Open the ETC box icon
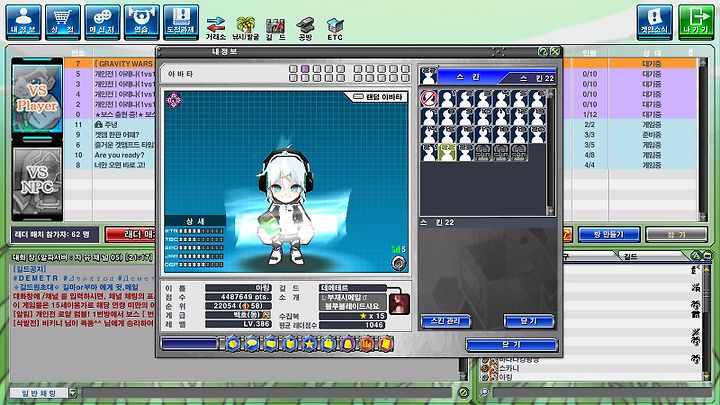720x405 pixels. (x=335, y=28)
